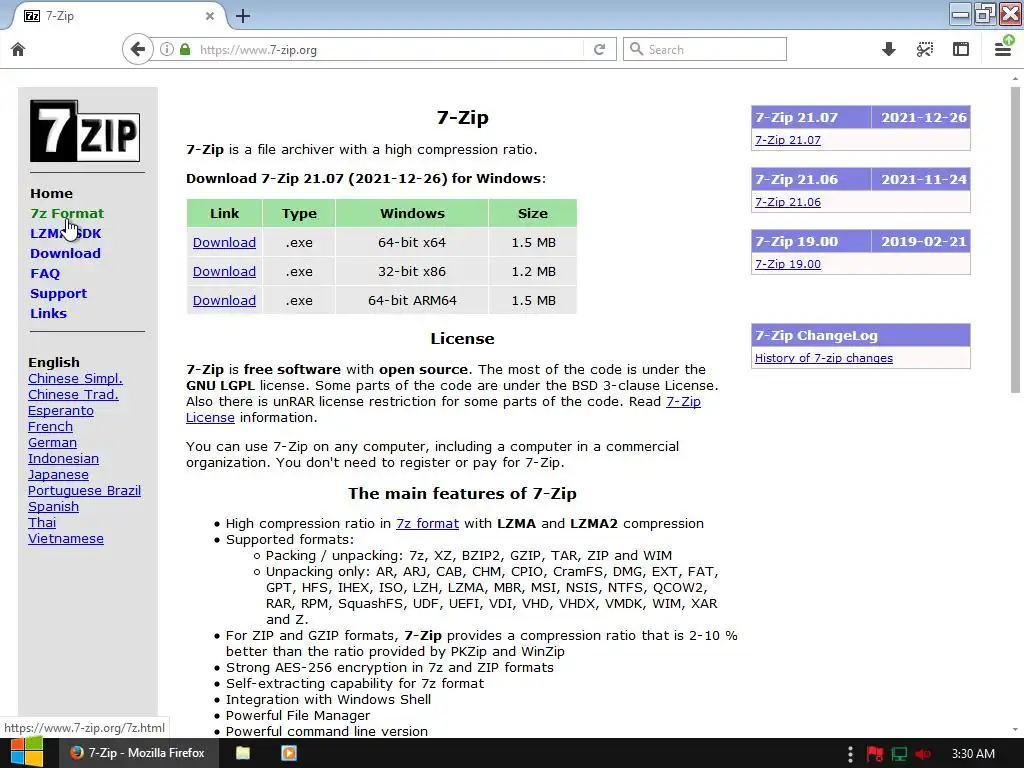The image size is (1024, 768).
Task: Click the Firefox home icon
Action: click(x=18, y=50)
